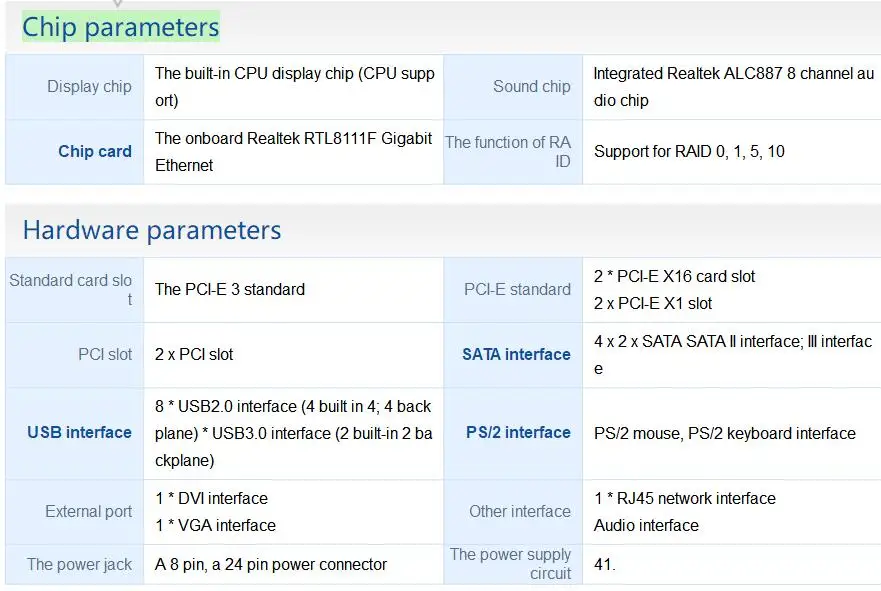Click the External port label
The width and height of the screenshot is (881, 591).
coord(88,512)
